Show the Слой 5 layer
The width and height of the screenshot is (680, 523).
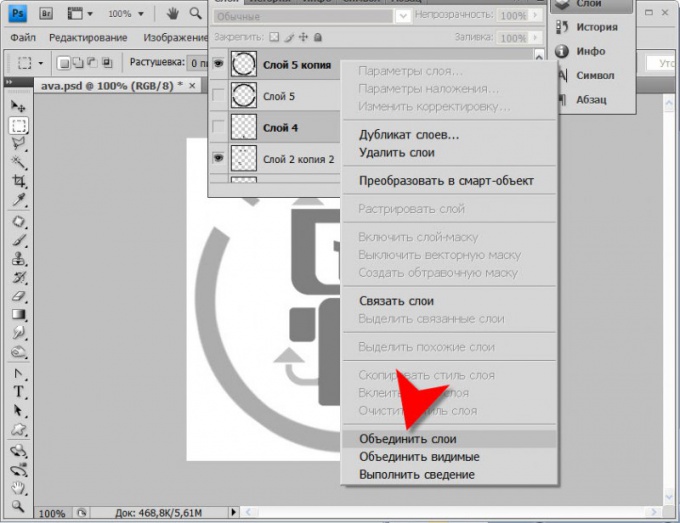pos(218,95)
